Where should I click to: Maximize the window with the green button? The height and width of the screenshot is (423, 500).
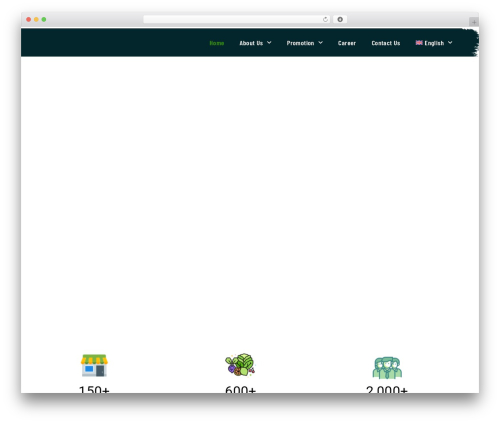(x=44, y=19)
